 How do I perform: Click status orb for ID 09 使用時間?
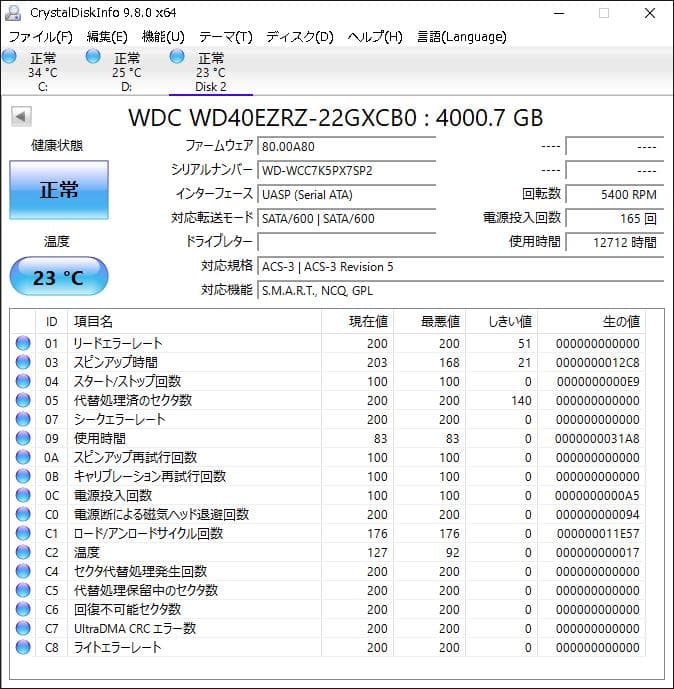[x=23, y=438]
